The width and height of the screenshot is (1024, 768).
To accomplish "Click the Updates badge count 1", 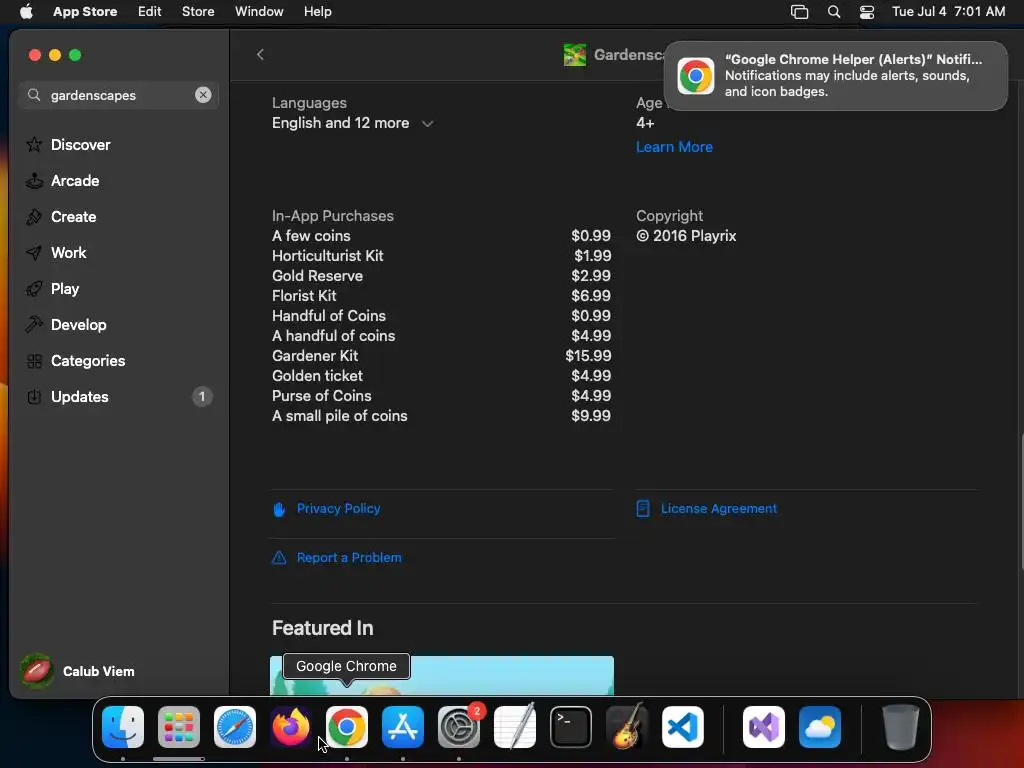I will (x=202, y=396).
